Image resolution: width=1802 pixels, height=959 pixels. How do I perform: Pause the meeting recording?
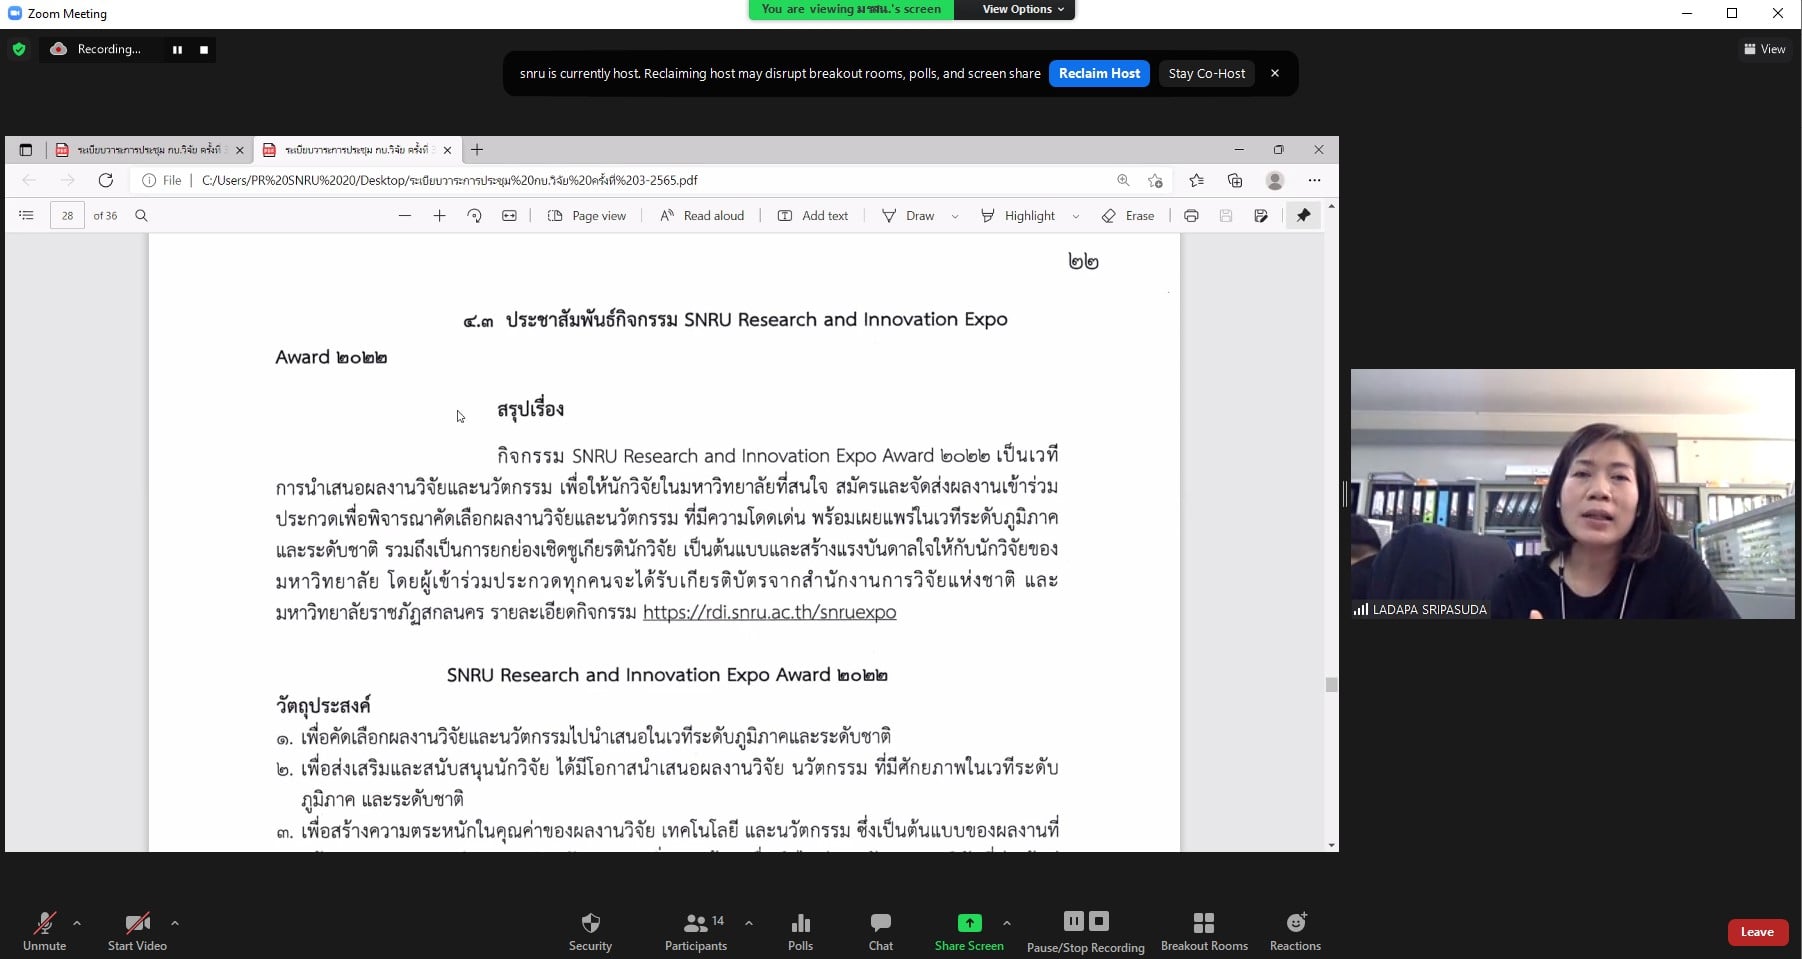[1073, 921]
